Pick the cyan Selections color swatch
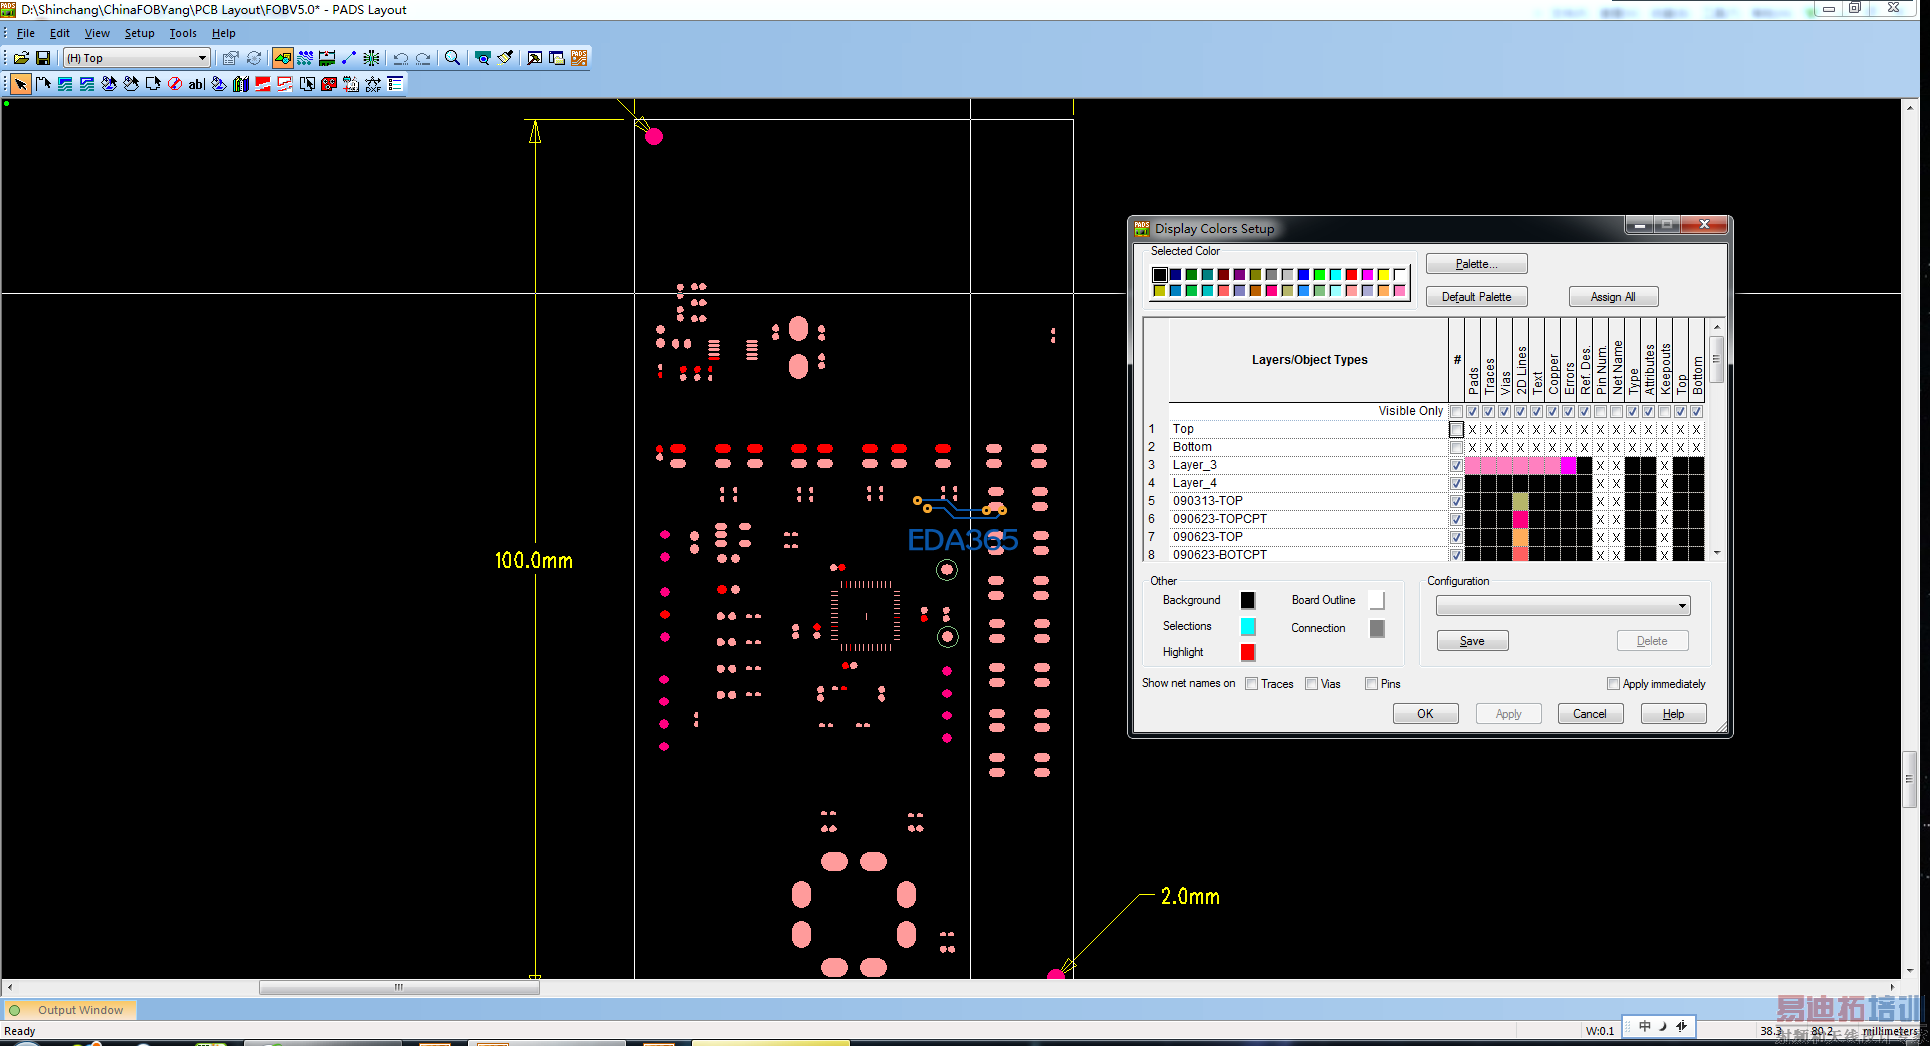This screenshot has width=1930, height=1046. coord(1248,626)
